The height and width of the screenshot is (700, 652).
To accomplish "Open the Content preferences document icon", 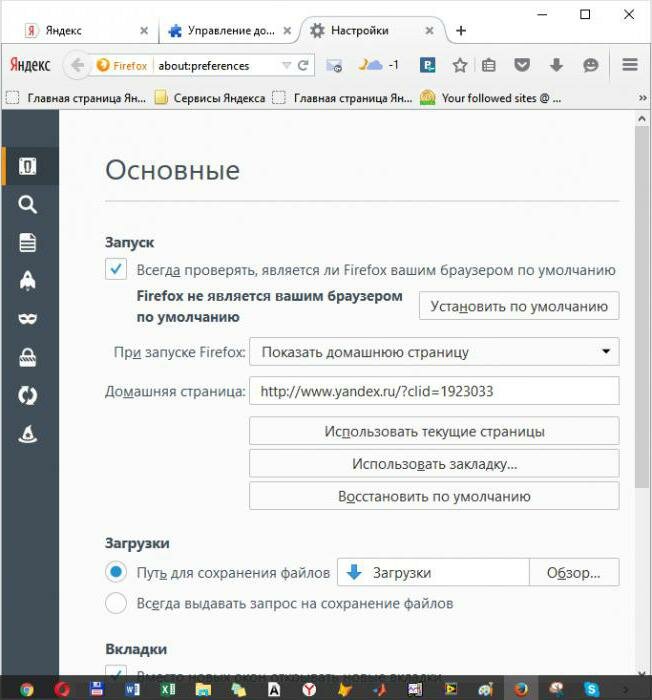I will point(28,243).
